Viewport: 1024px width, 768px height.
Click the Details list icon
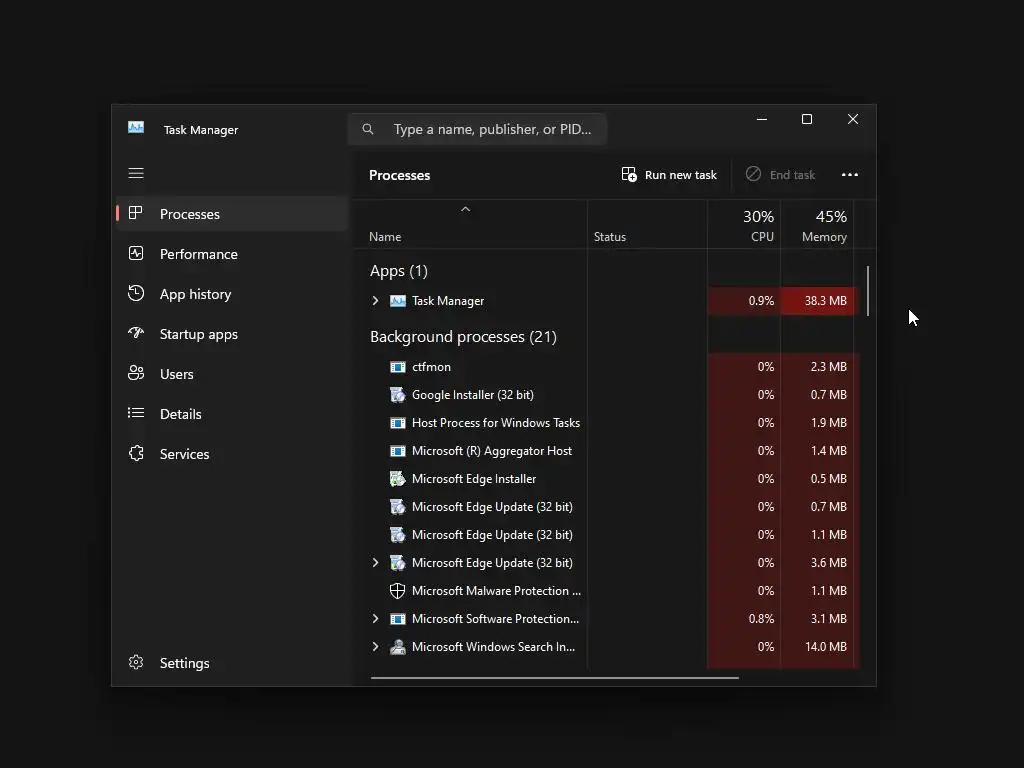coord(136,413)
